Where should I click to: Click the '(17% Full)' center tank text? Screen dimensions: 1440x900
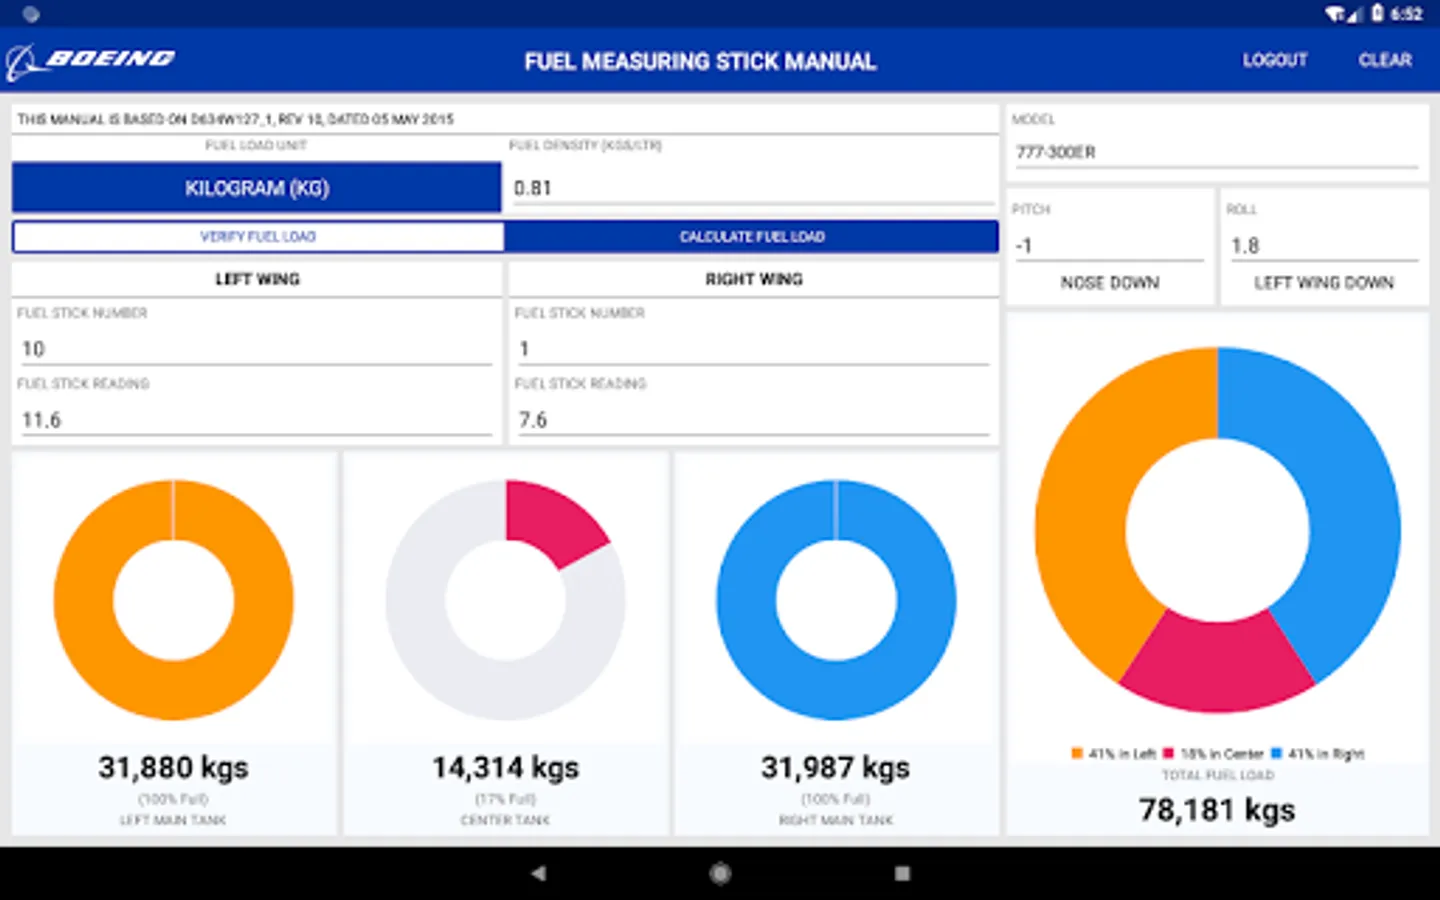click(x=505, y=799)
